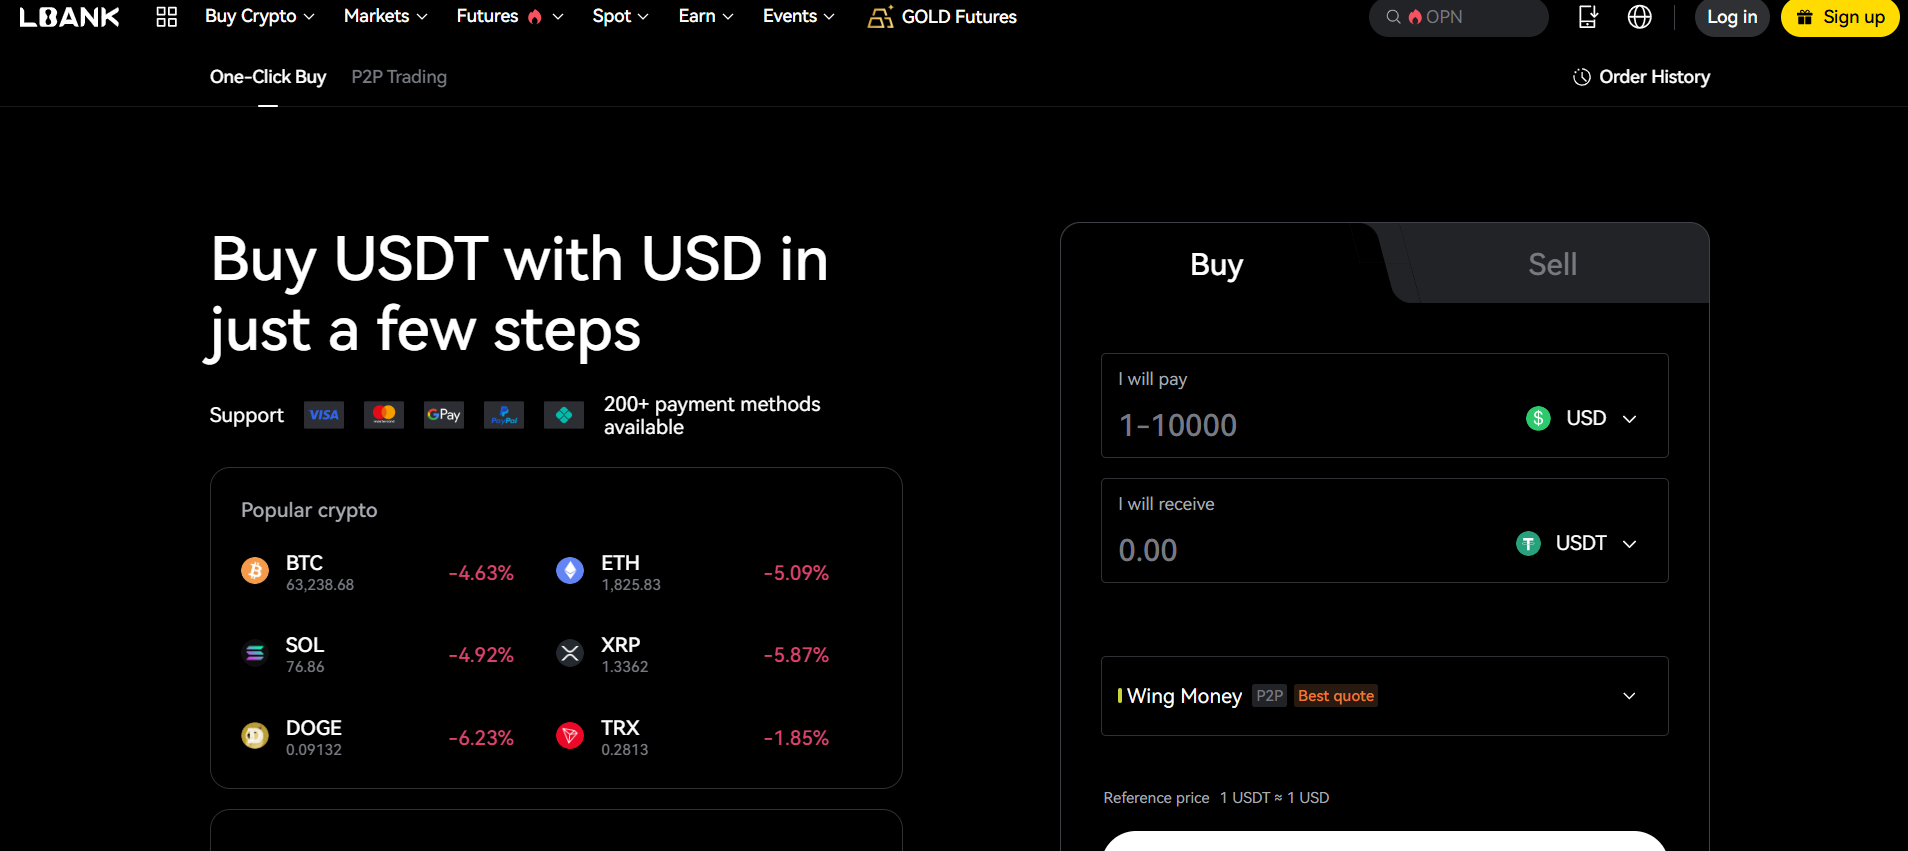The height and width of the screenshot is (851, 1908).
Task: Switch to the Sell tab
Action: point(1551,264)
